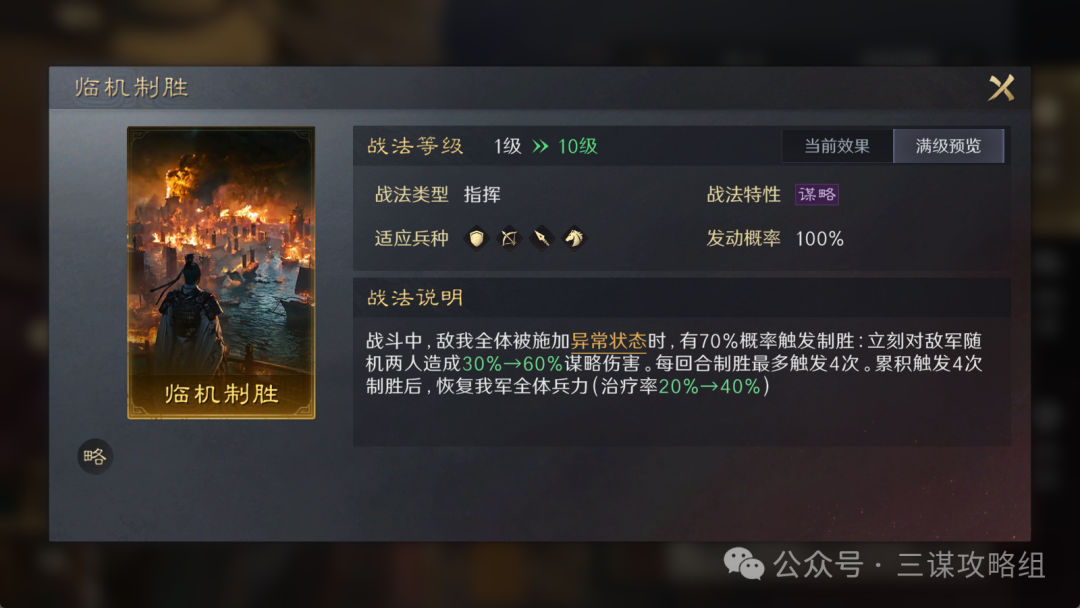Click the 100% activation rate value
The height and width of the screenshot is (608, 1080).
[x=820, y=239]
